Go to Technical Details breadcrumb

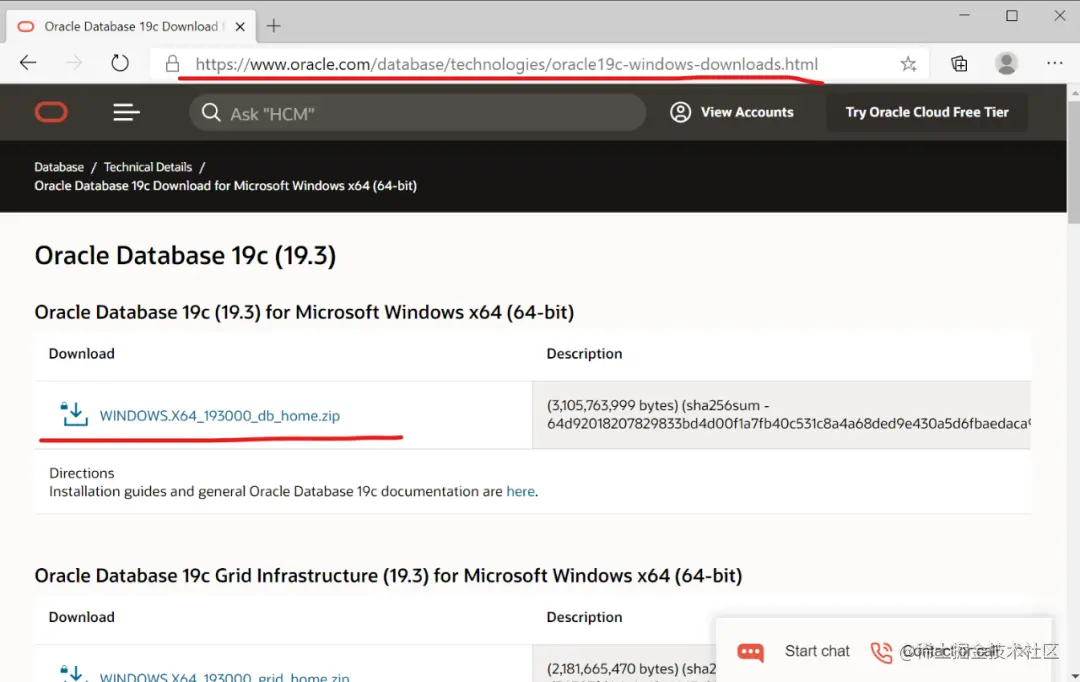coord(148,167)
